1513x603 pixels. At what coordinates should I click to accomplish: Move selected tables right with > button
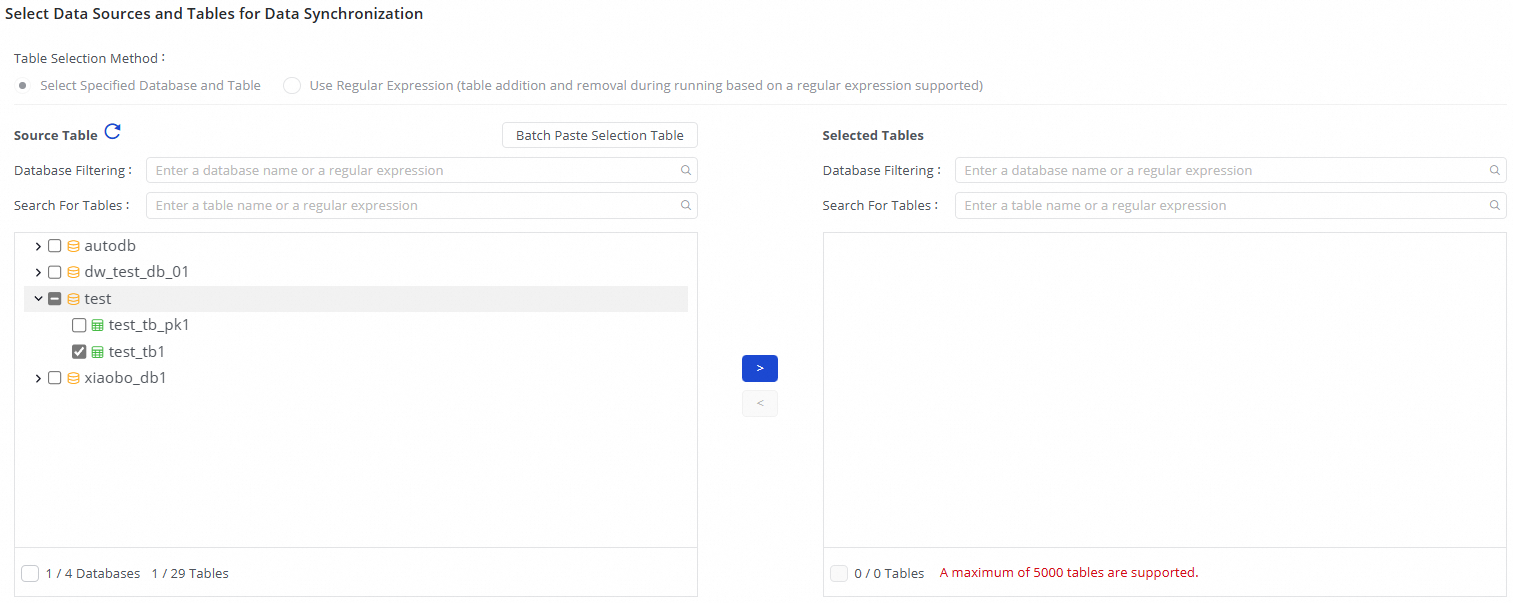[759, 368]
